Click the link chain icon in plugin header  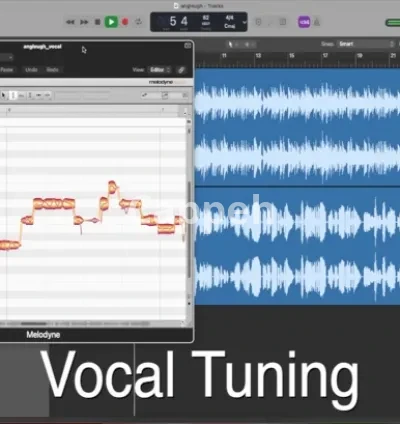(181, 70)
